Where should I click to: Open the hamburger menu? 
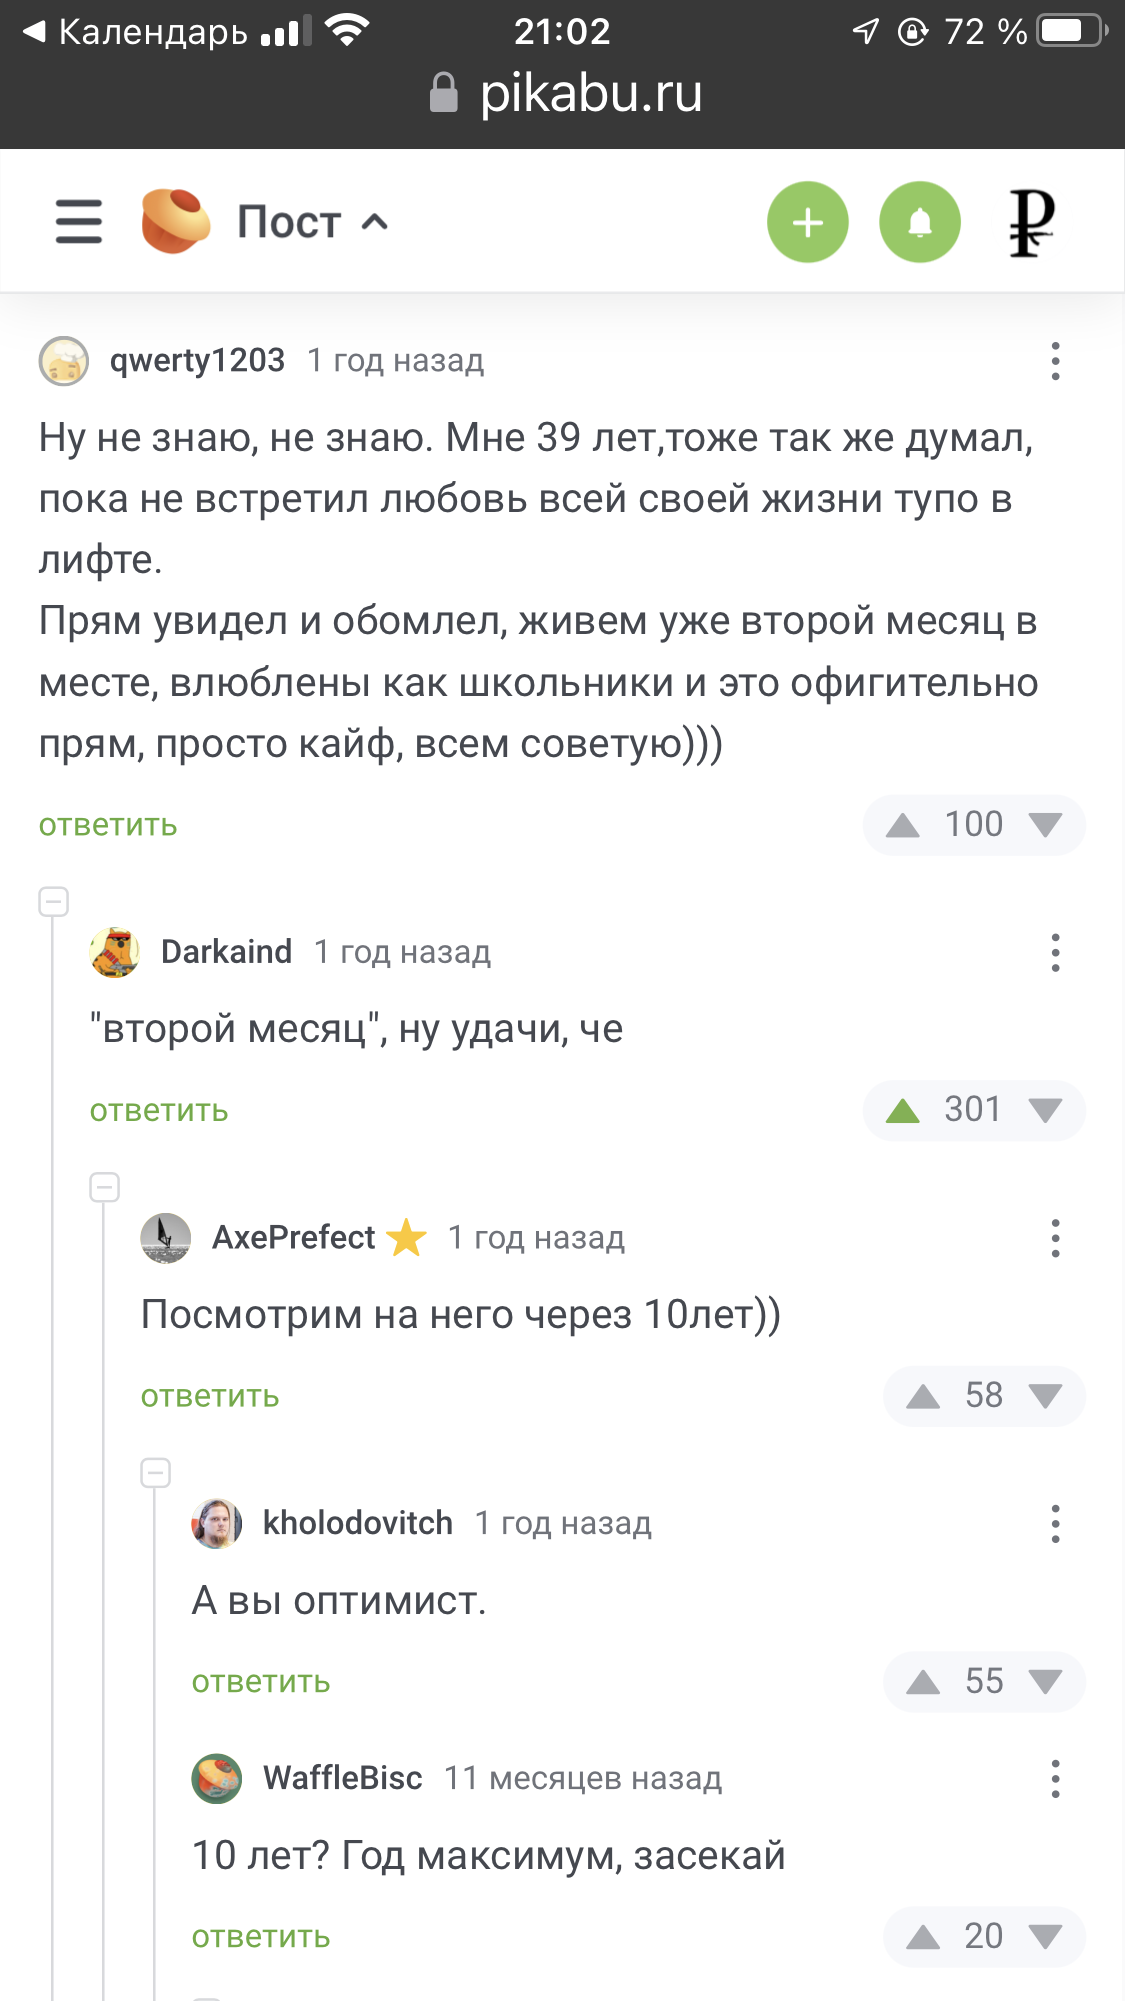[79, 221]
